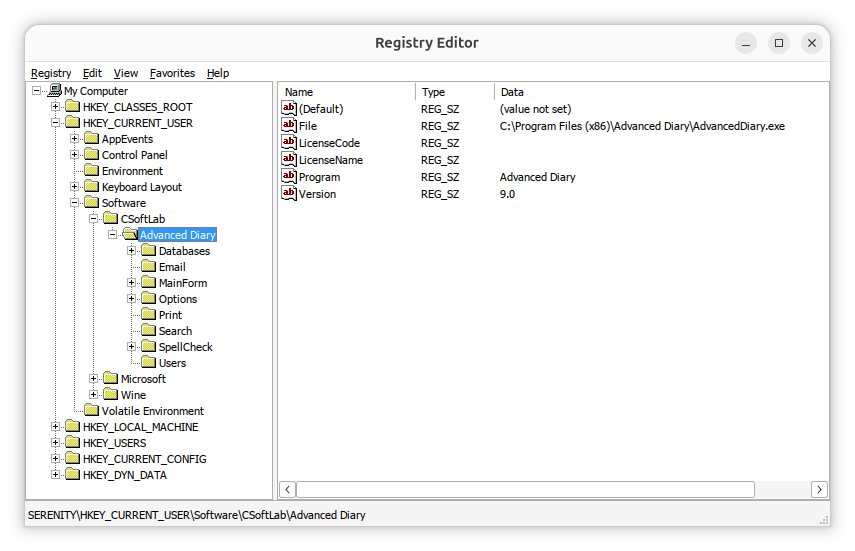The image size is (855, 551).
Task: Expand the HKEY_CLASSES_ROOT key
Action: point(55,106)
